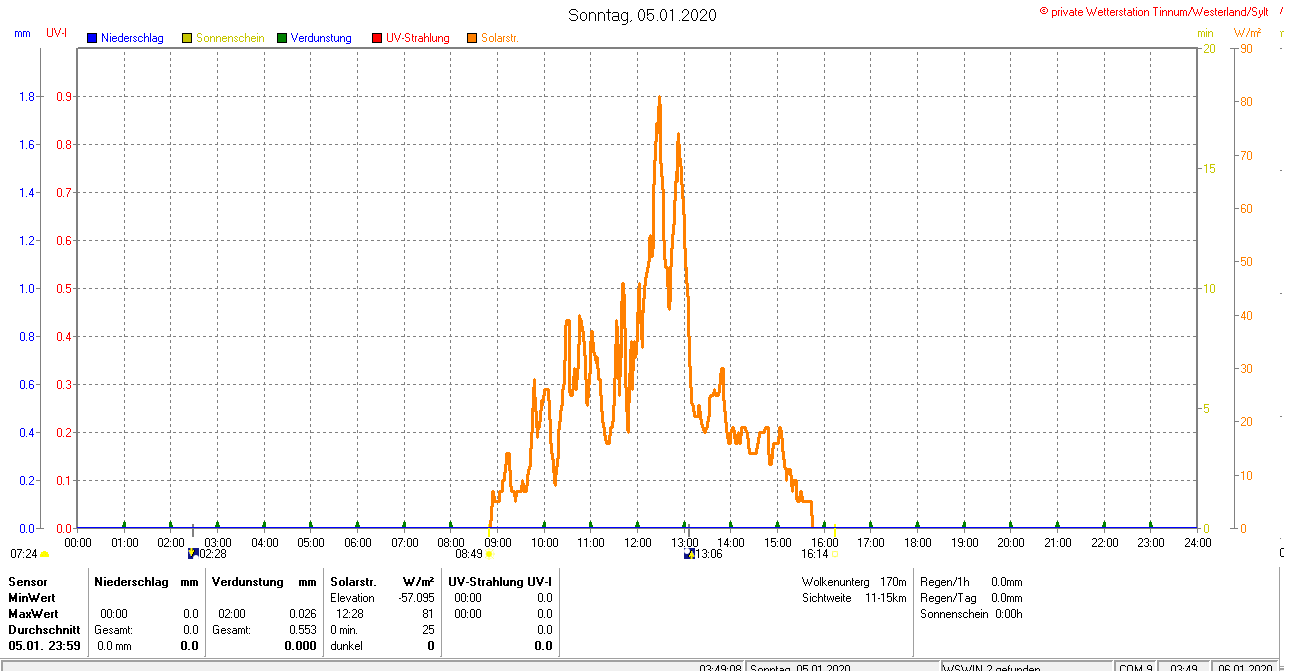The width and height of the screenshot is (1310, 671).
Task: Click the red UV-I axis unit label
Action: (x=57, y=33)
